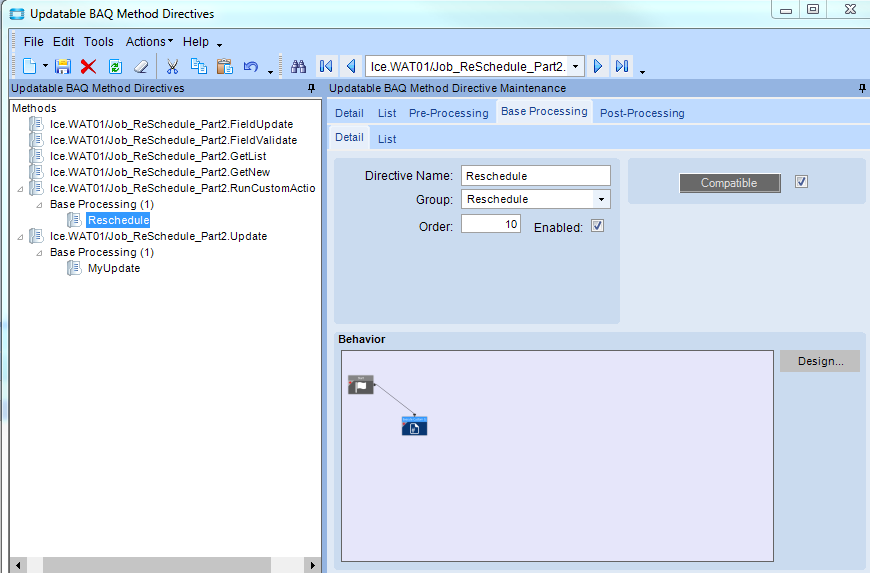Click the Design... button
The height and width of the screenshot is (573, 870).
pyautogui.click(x=820, y=361)
